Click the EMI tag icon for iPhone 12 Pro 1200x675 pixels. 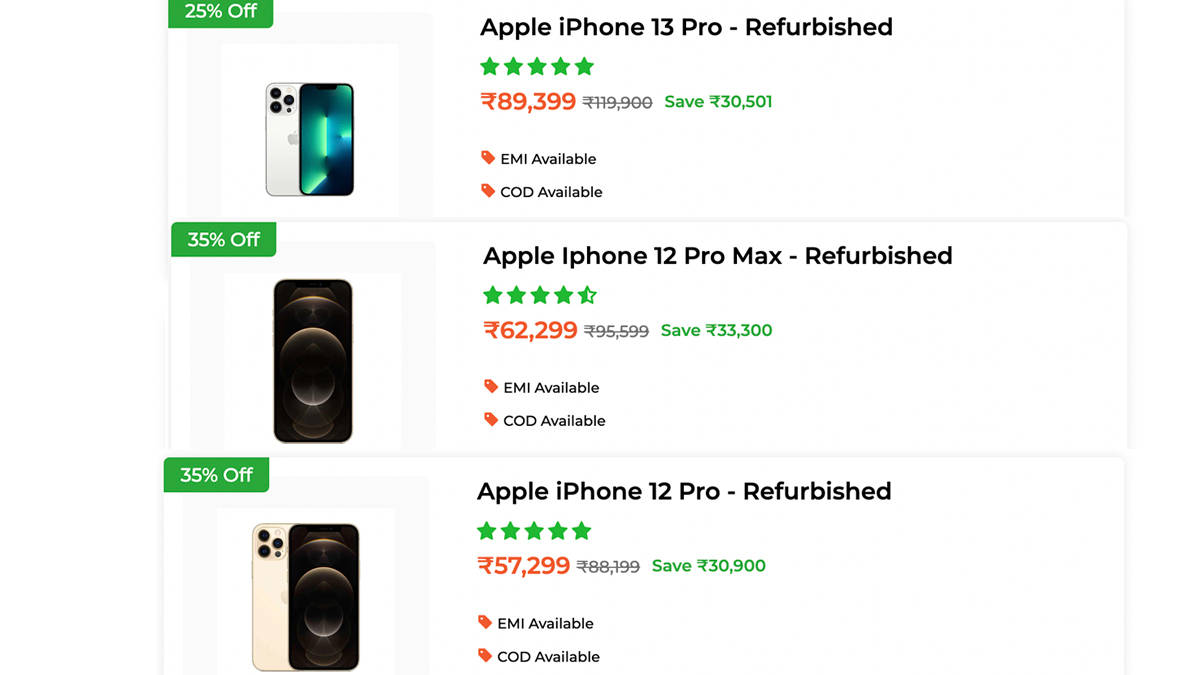(486, 623)
